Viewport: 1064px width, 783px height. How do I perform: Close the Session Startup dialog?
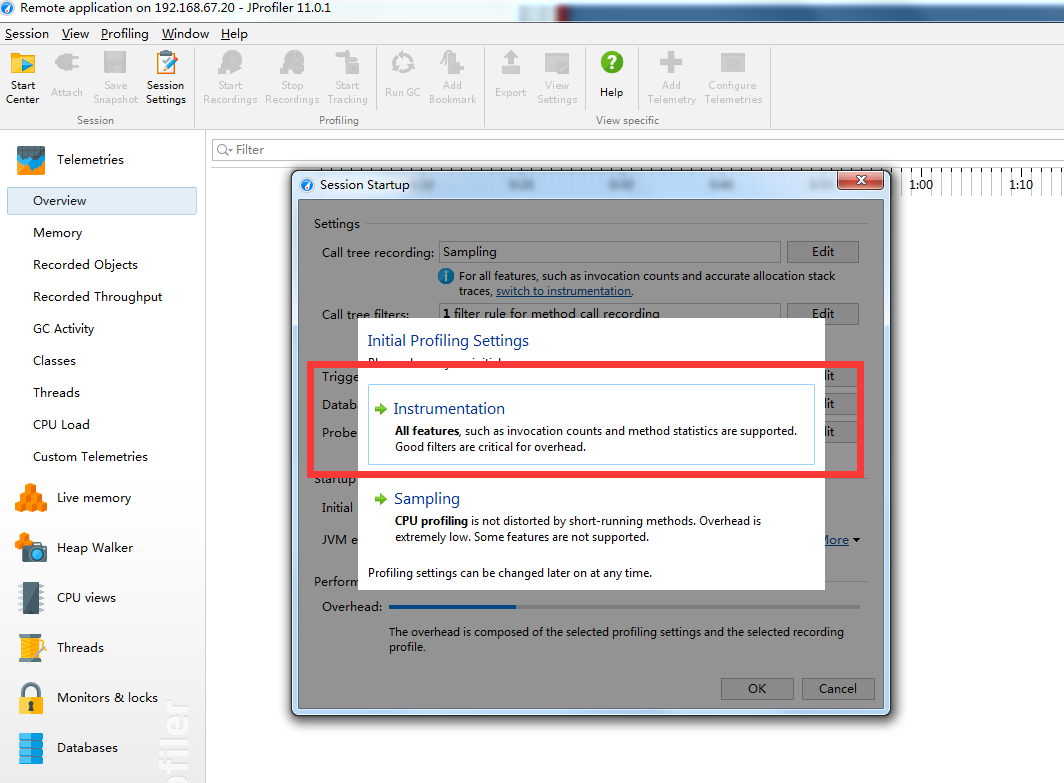pos(860,180)
